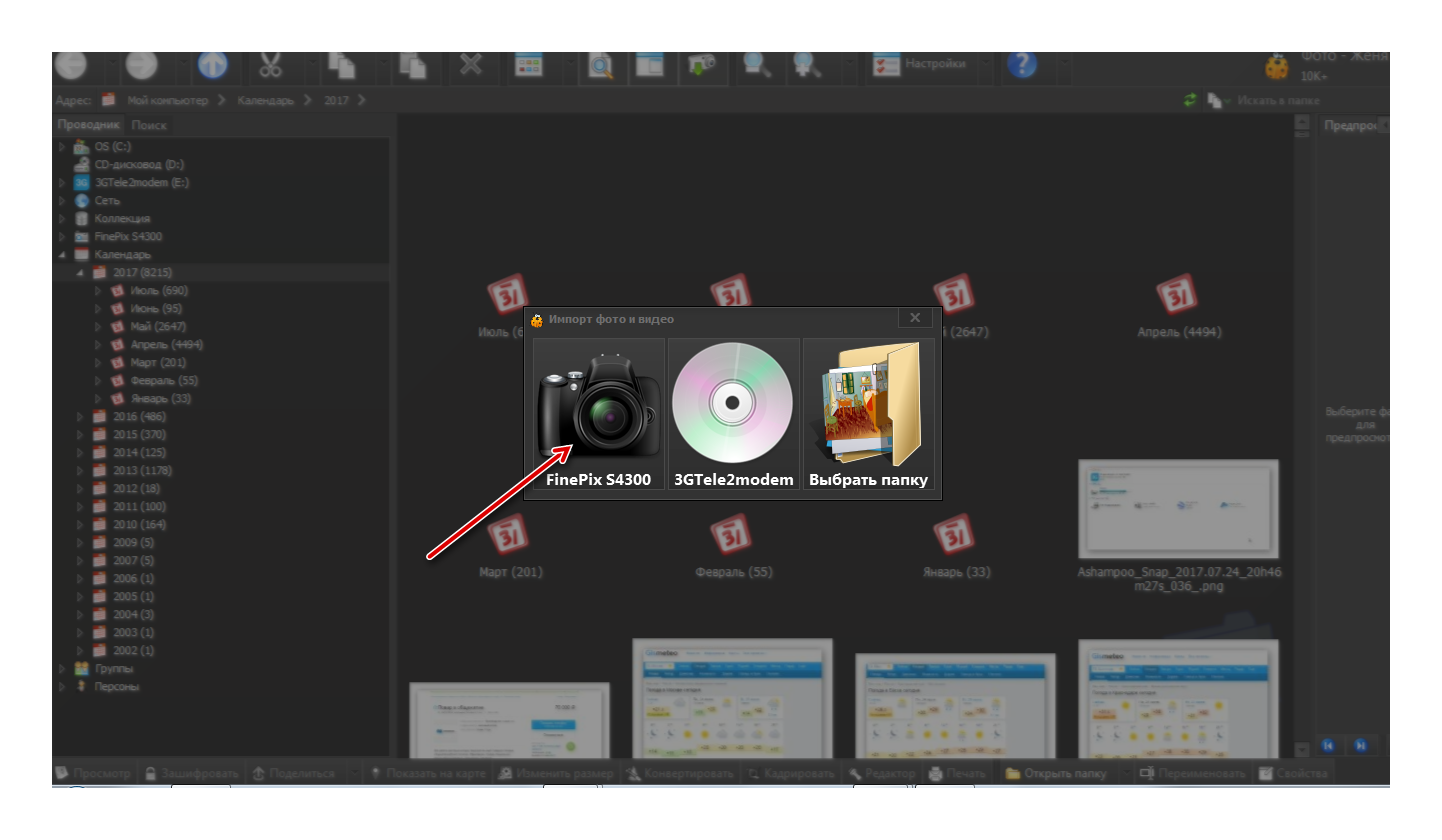The width and height of the screenshot is (1442, 840).
Task: Click the ladybug profile icon
Action: click(1276, 67)
